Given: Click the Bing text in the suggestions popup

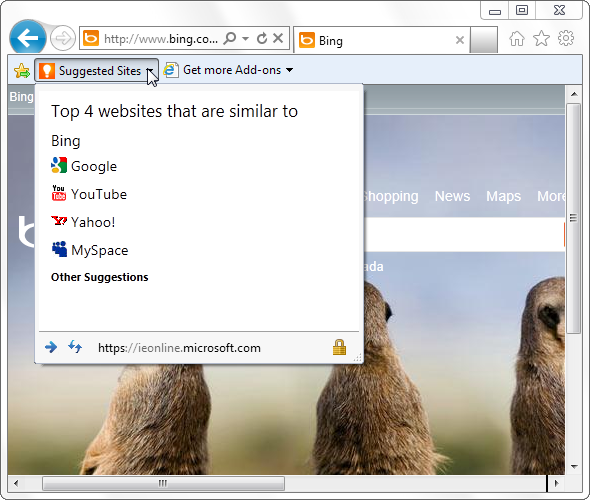Looking at the screenshot, I should [66, 141].
